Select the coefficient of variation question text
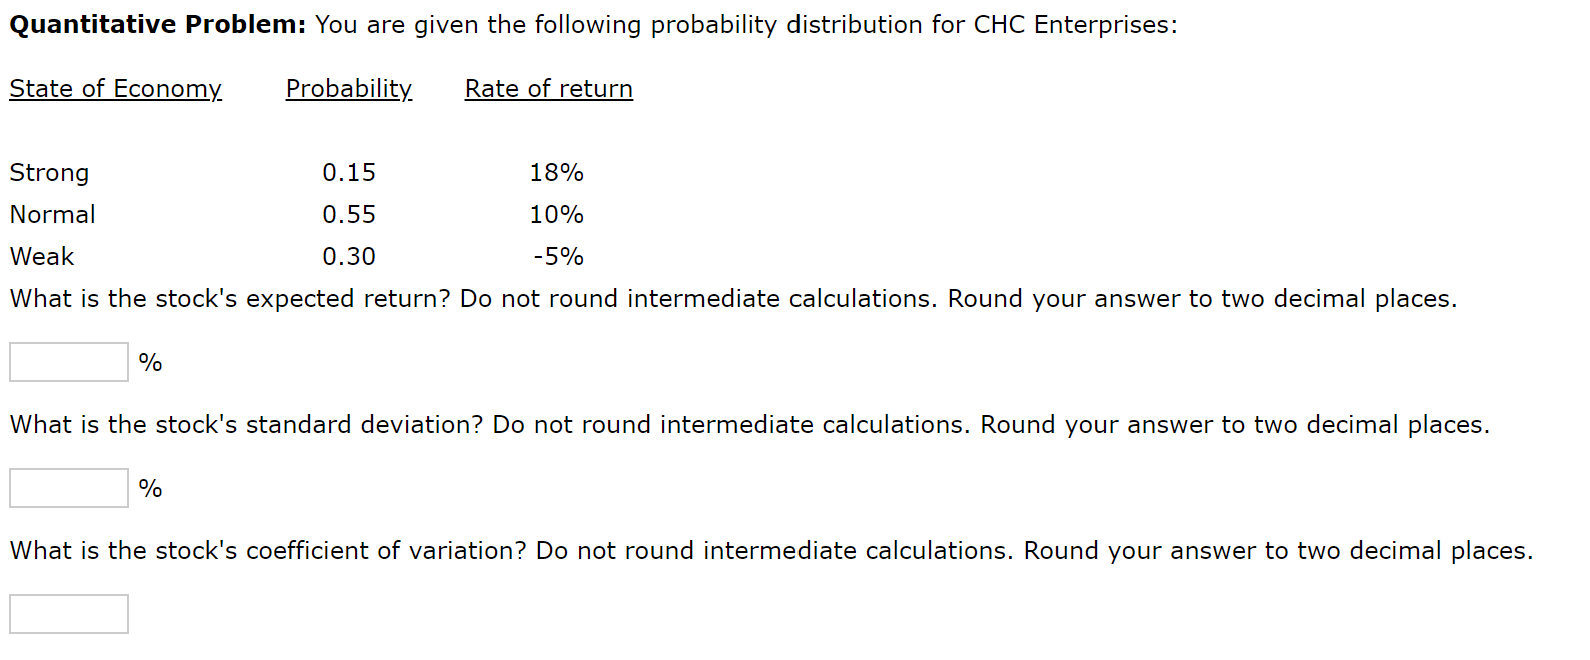1590x660 pixels. click(770, 550)
